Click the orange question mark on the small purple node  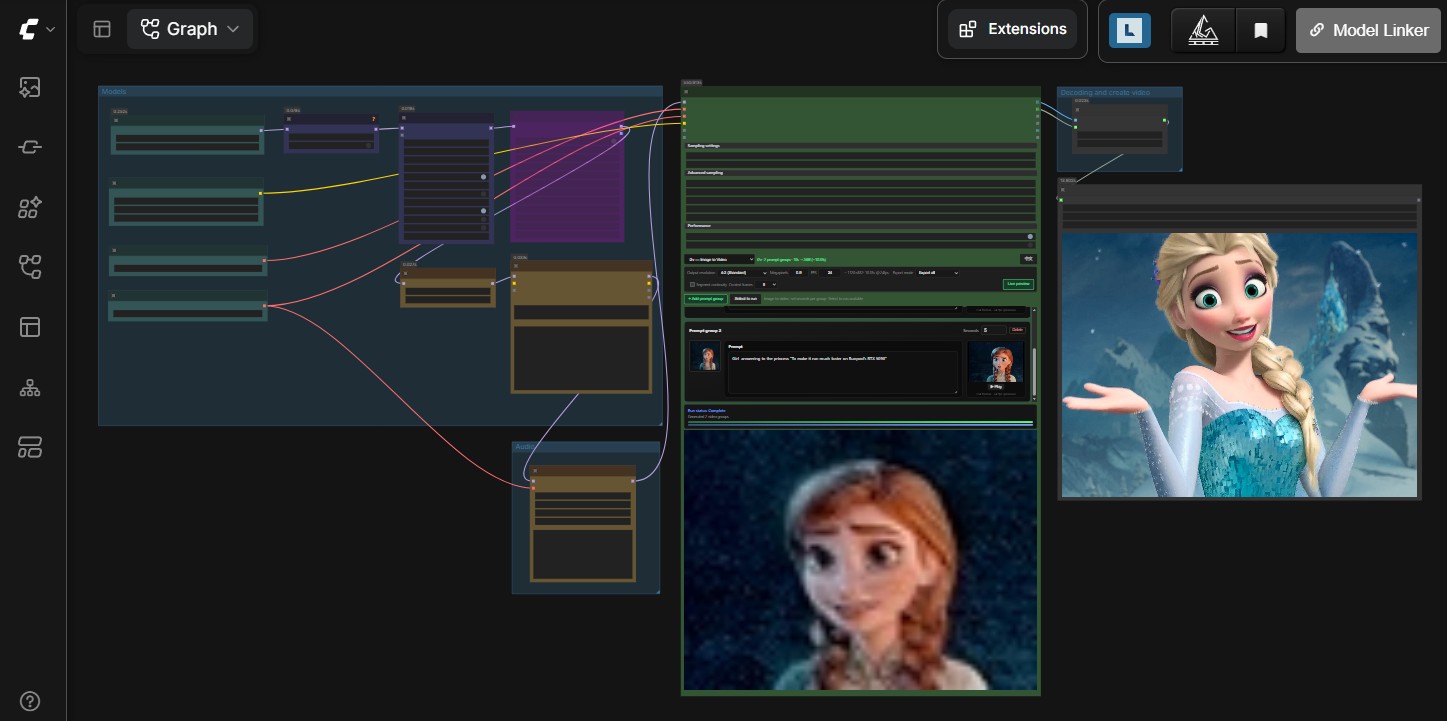pos(373,119)
